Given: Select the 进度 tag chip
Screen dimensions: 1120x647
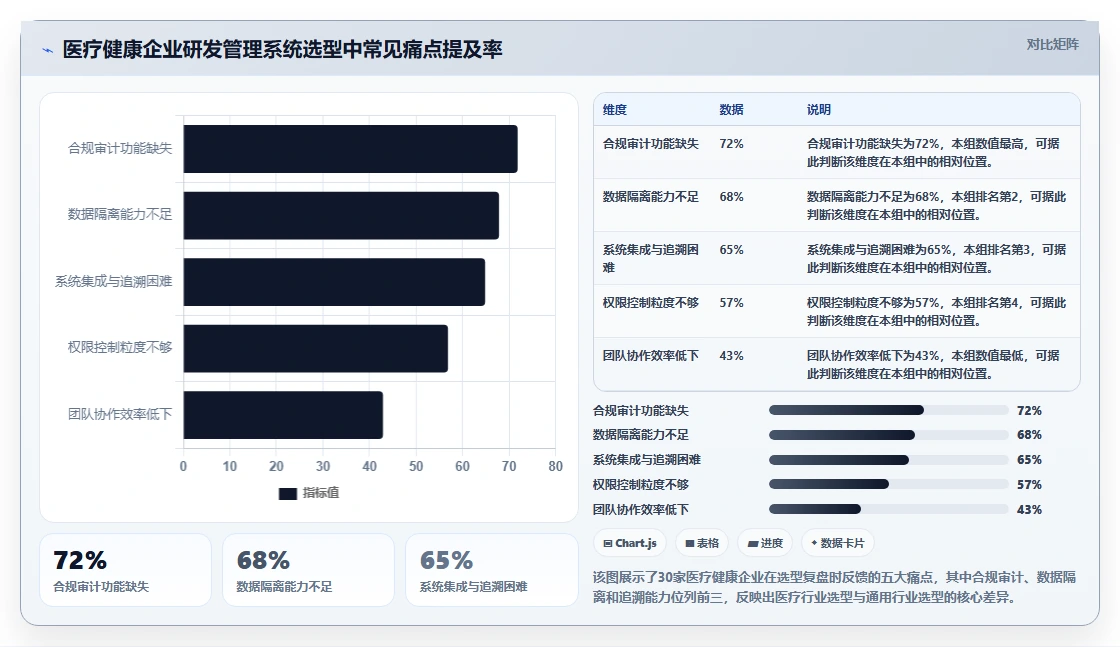Looking at the screenshot, I should click(764, 543).
